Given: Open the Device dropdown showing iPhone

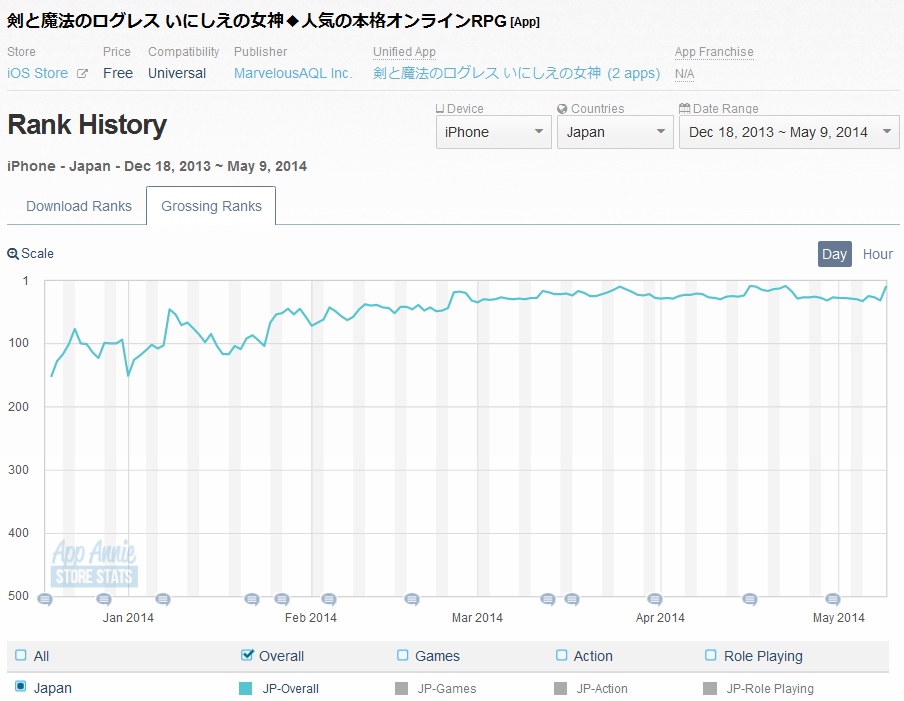Looking at the screenshot, I should coord(494,132).
